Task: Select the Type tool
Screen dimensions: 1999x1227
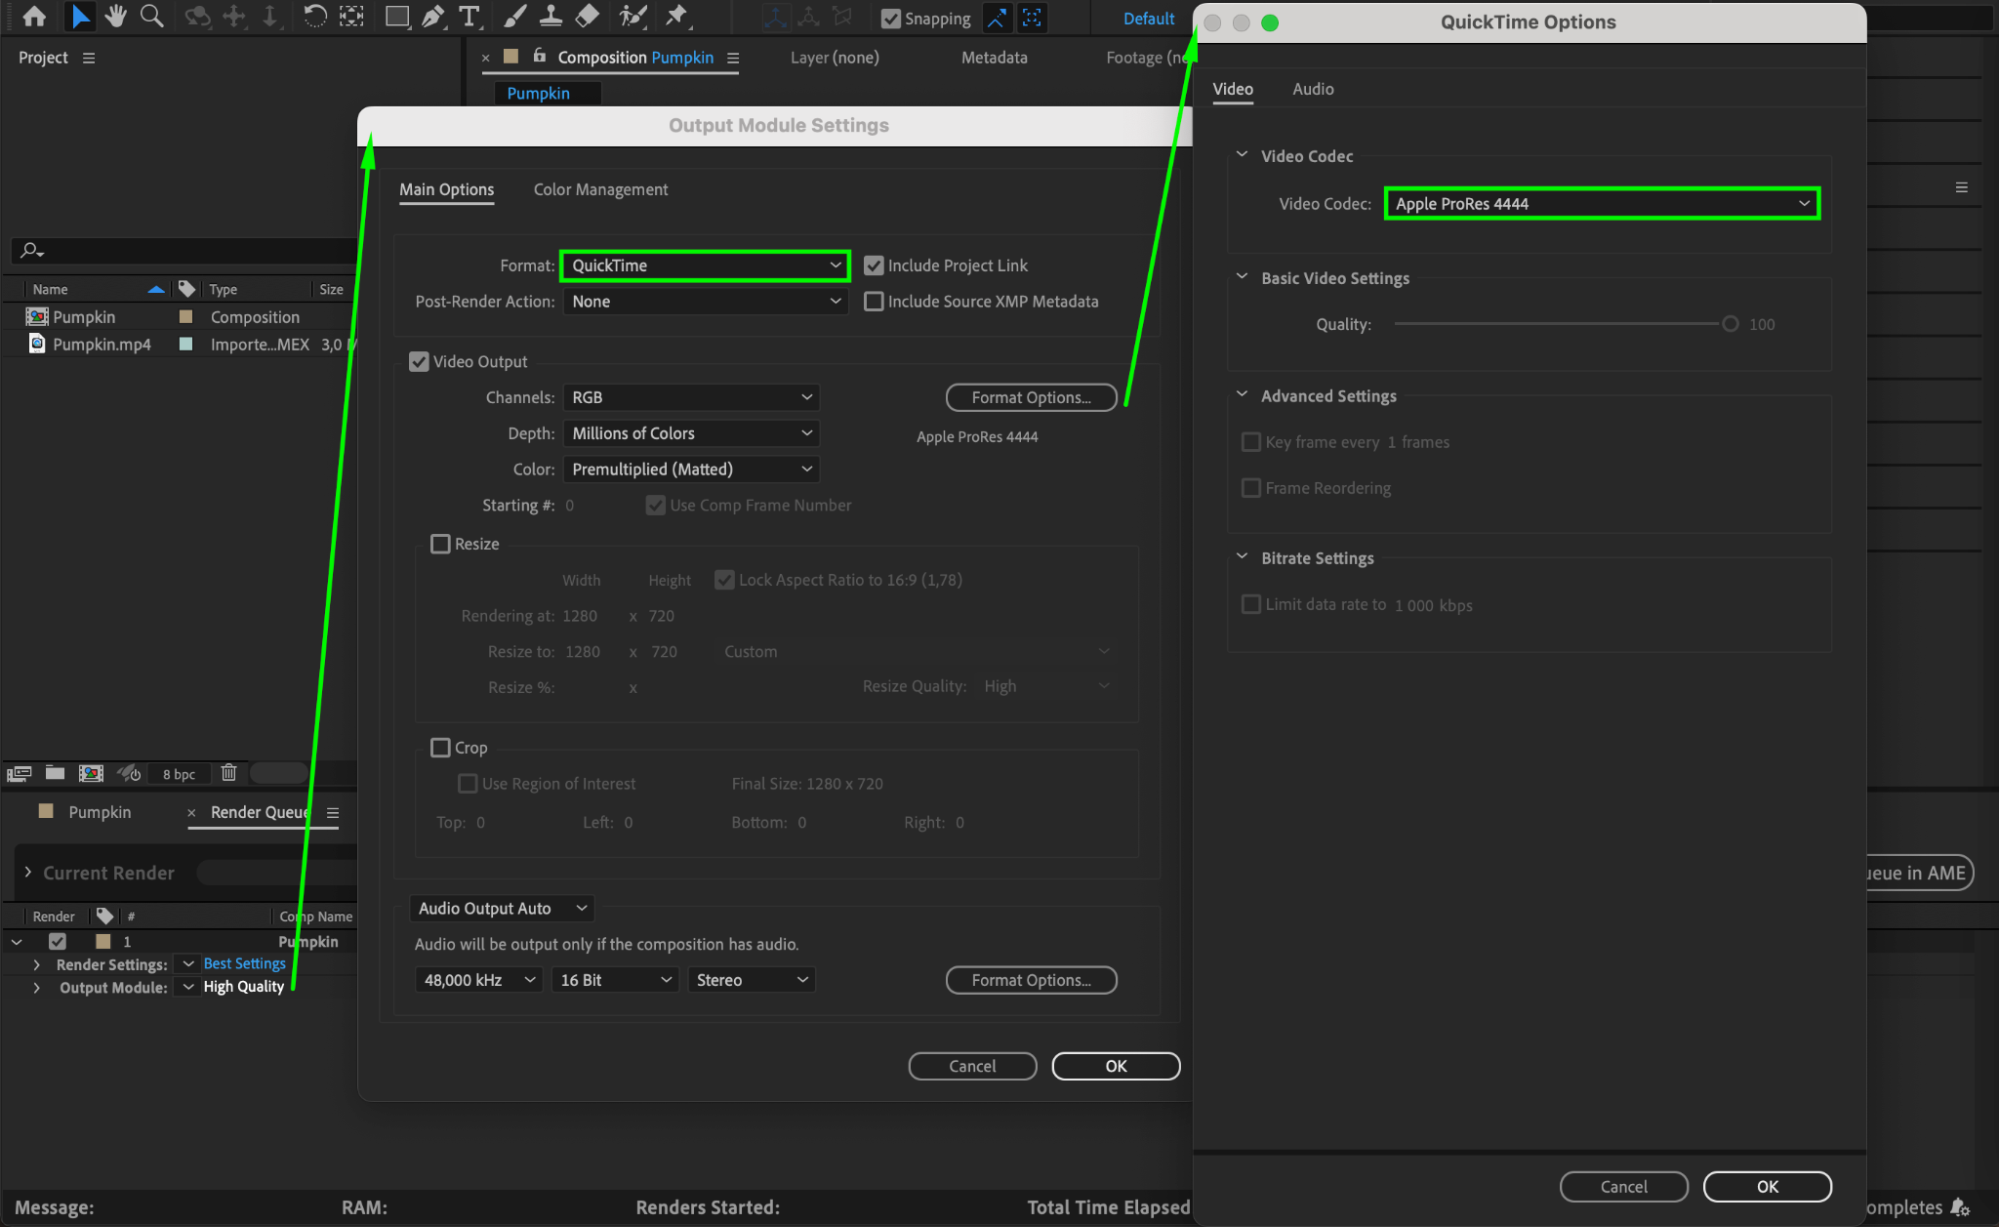Action: pyautogui.click(x=469, y=16)
